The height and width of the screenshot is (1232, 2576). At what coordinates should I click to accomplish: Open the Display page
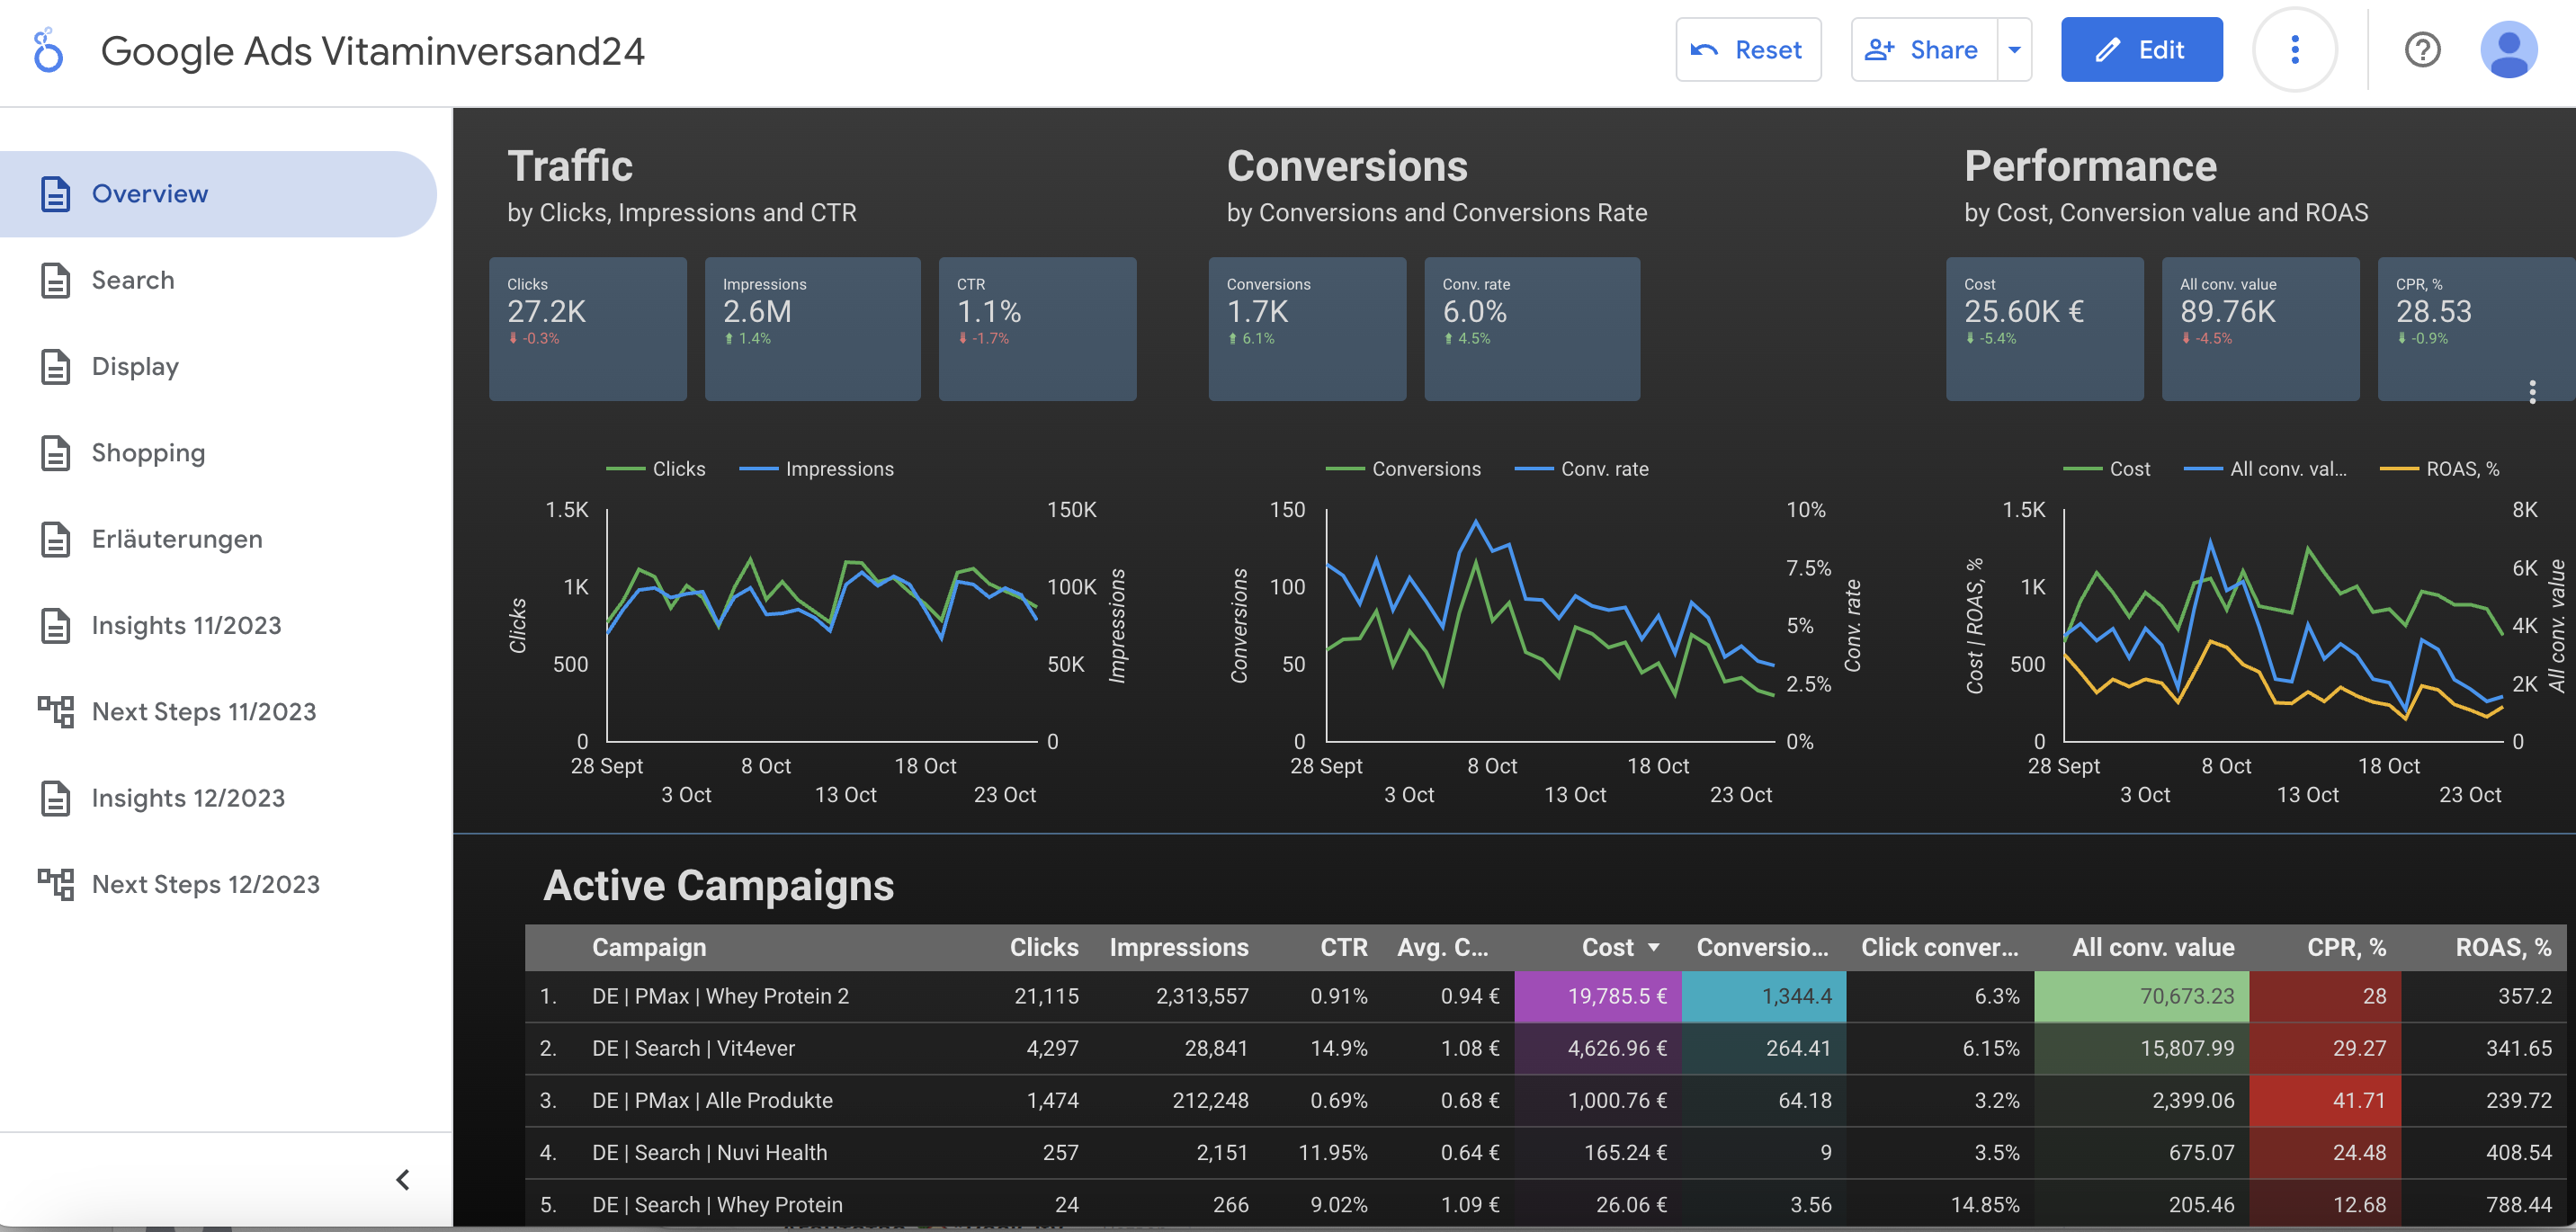click(218, 366)
